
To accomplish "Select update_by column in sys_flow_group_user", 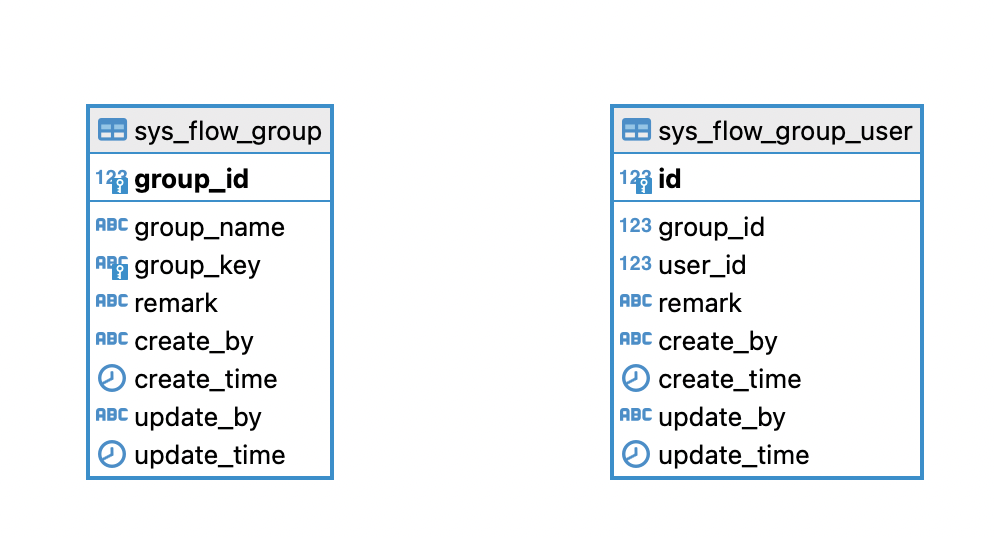I will click(x=722, y=417).
